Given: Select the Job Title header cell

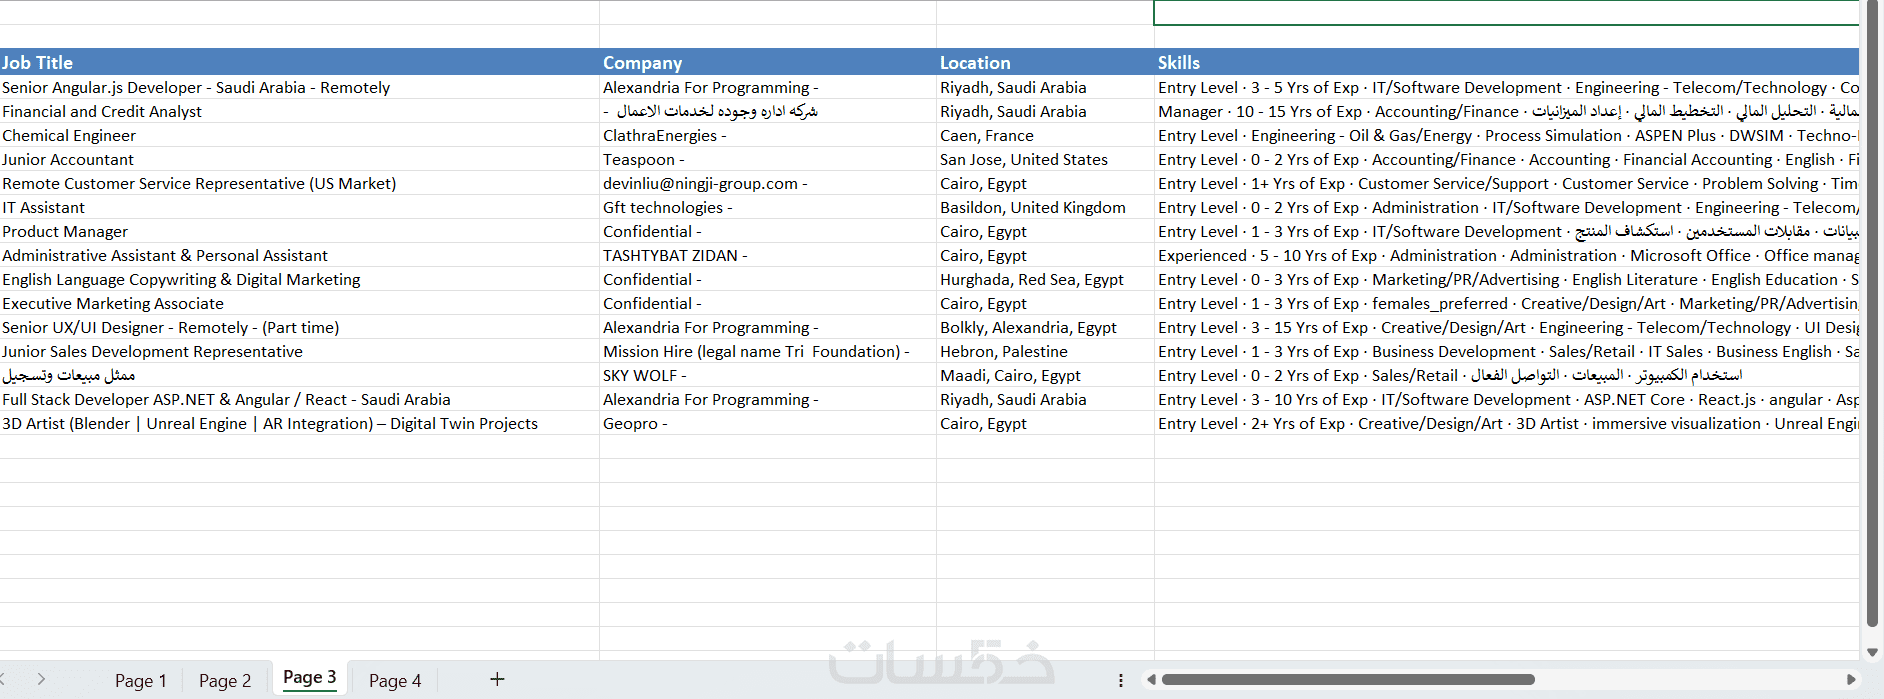Looking at the screenshot, I should pos(299,62).
